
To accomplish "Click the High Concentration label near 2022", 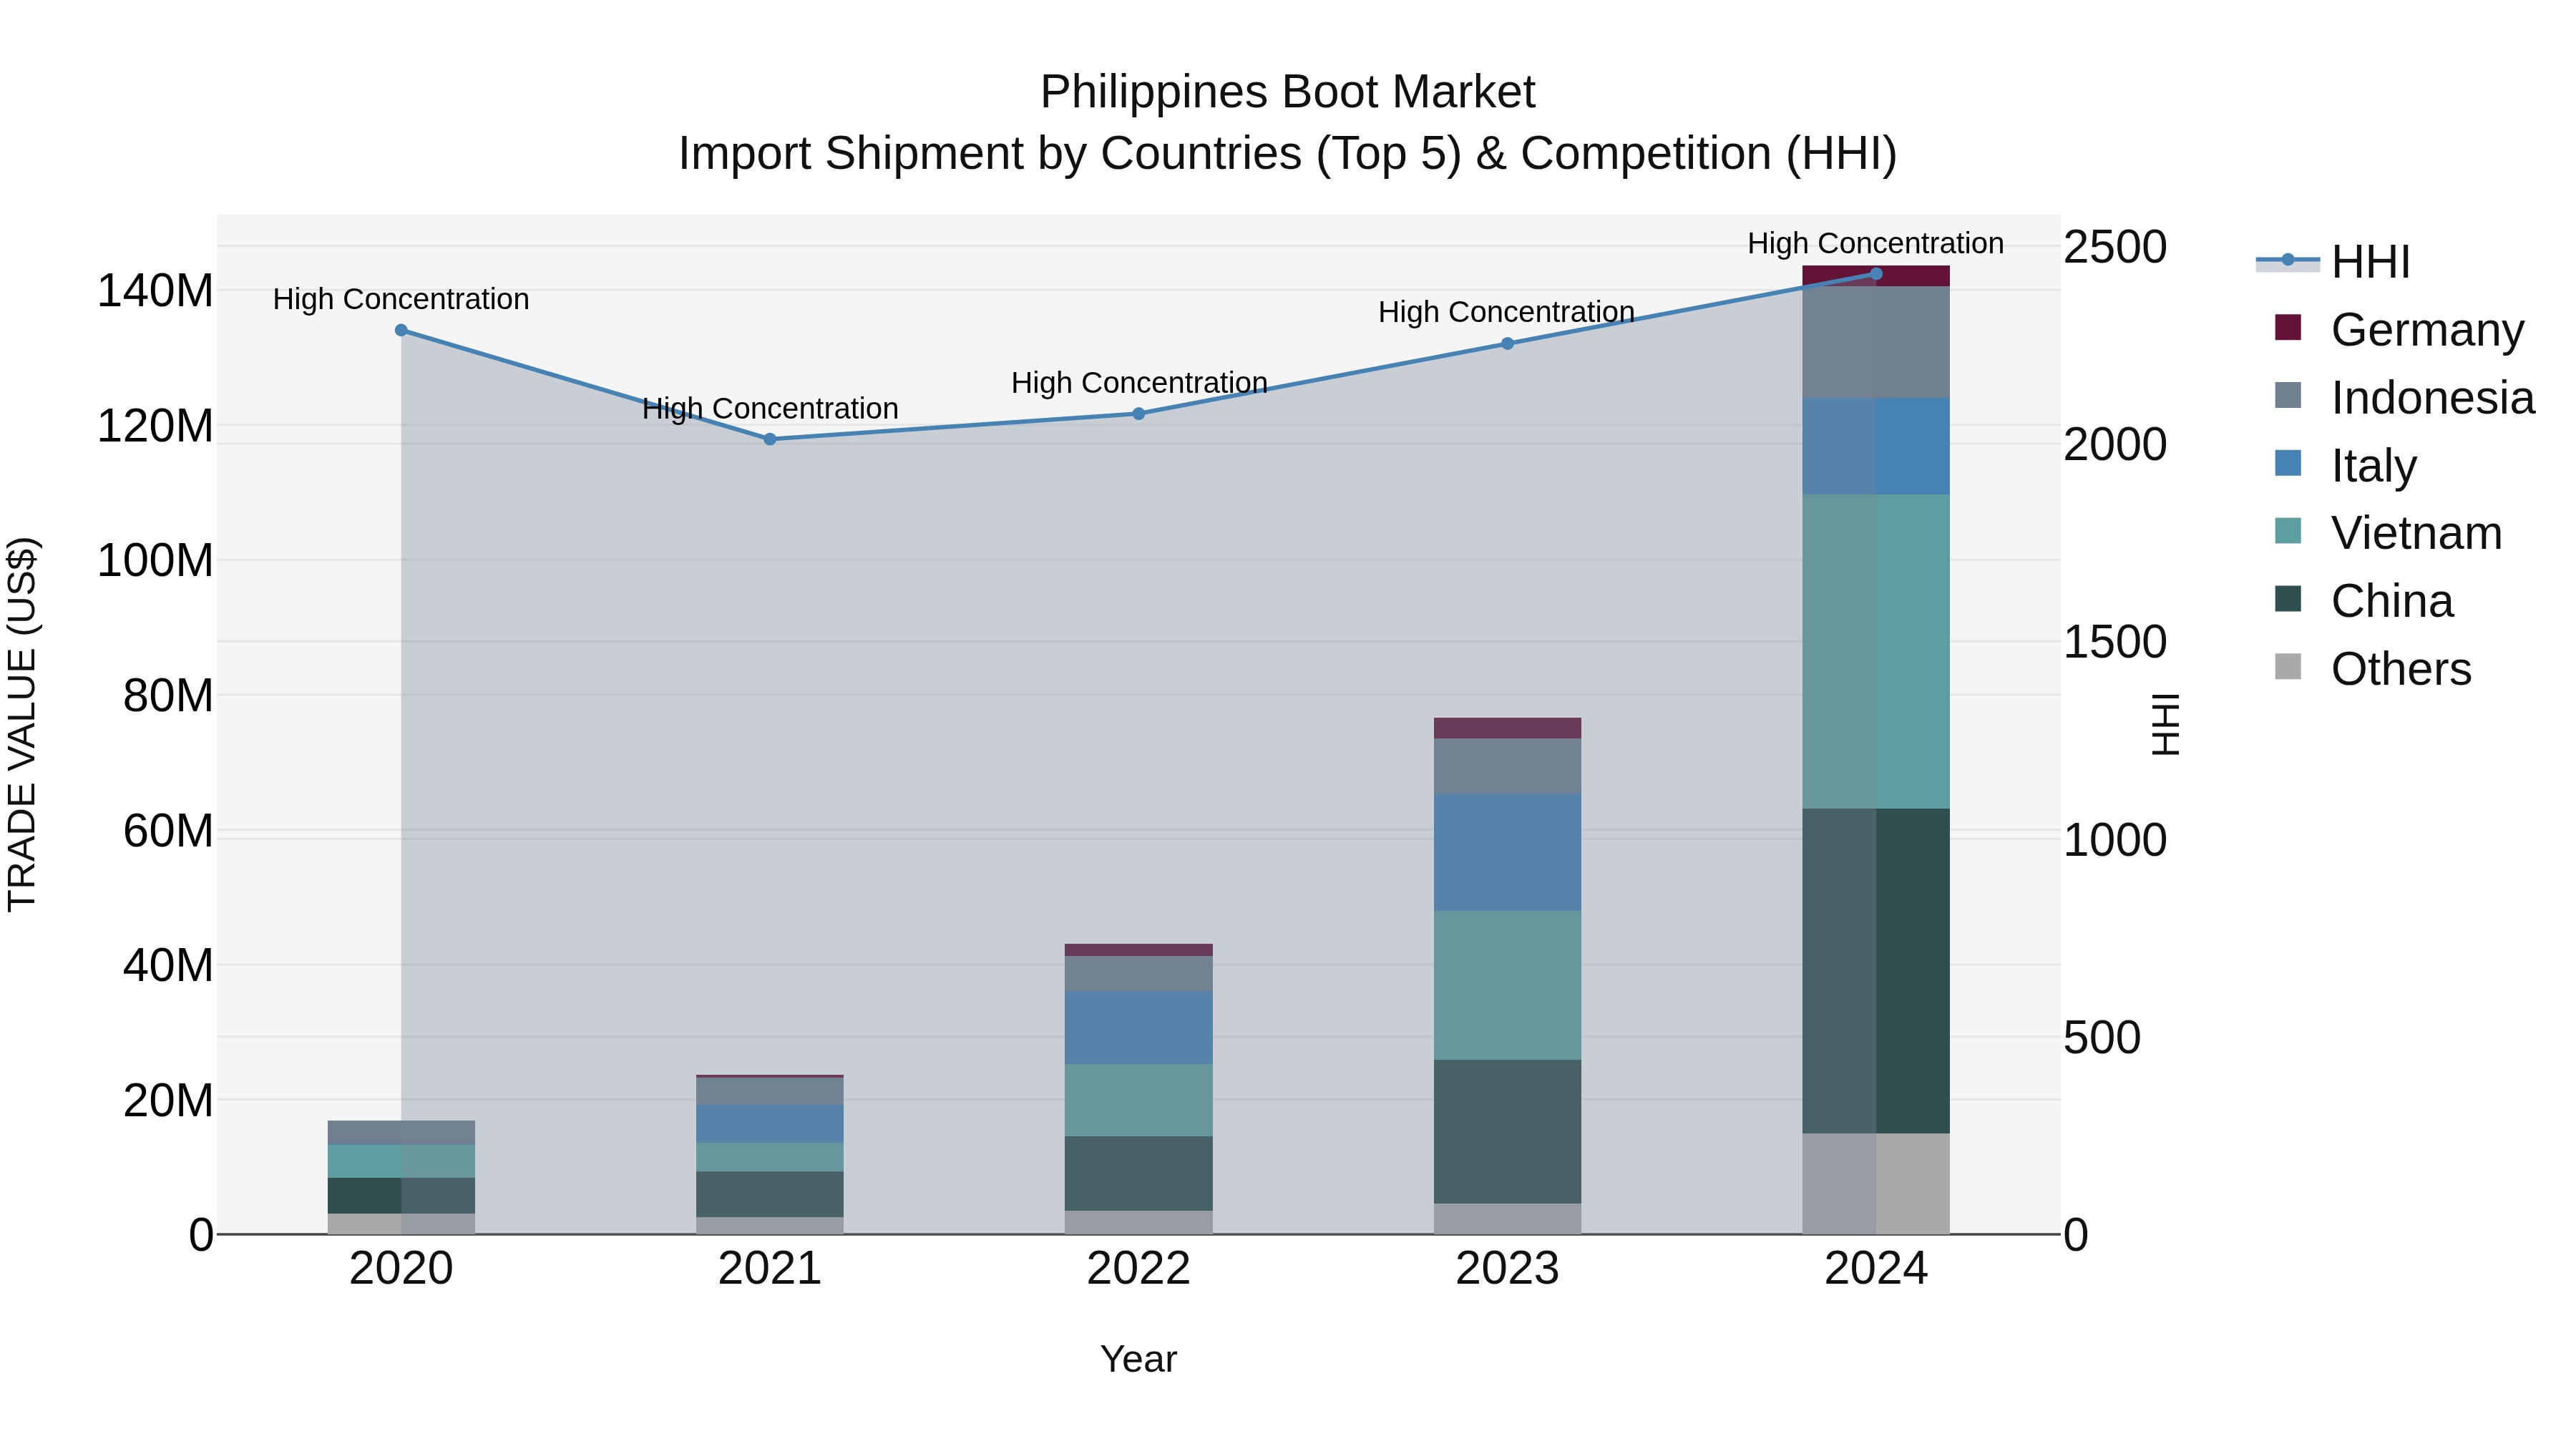I will [x=1139, y=382].
